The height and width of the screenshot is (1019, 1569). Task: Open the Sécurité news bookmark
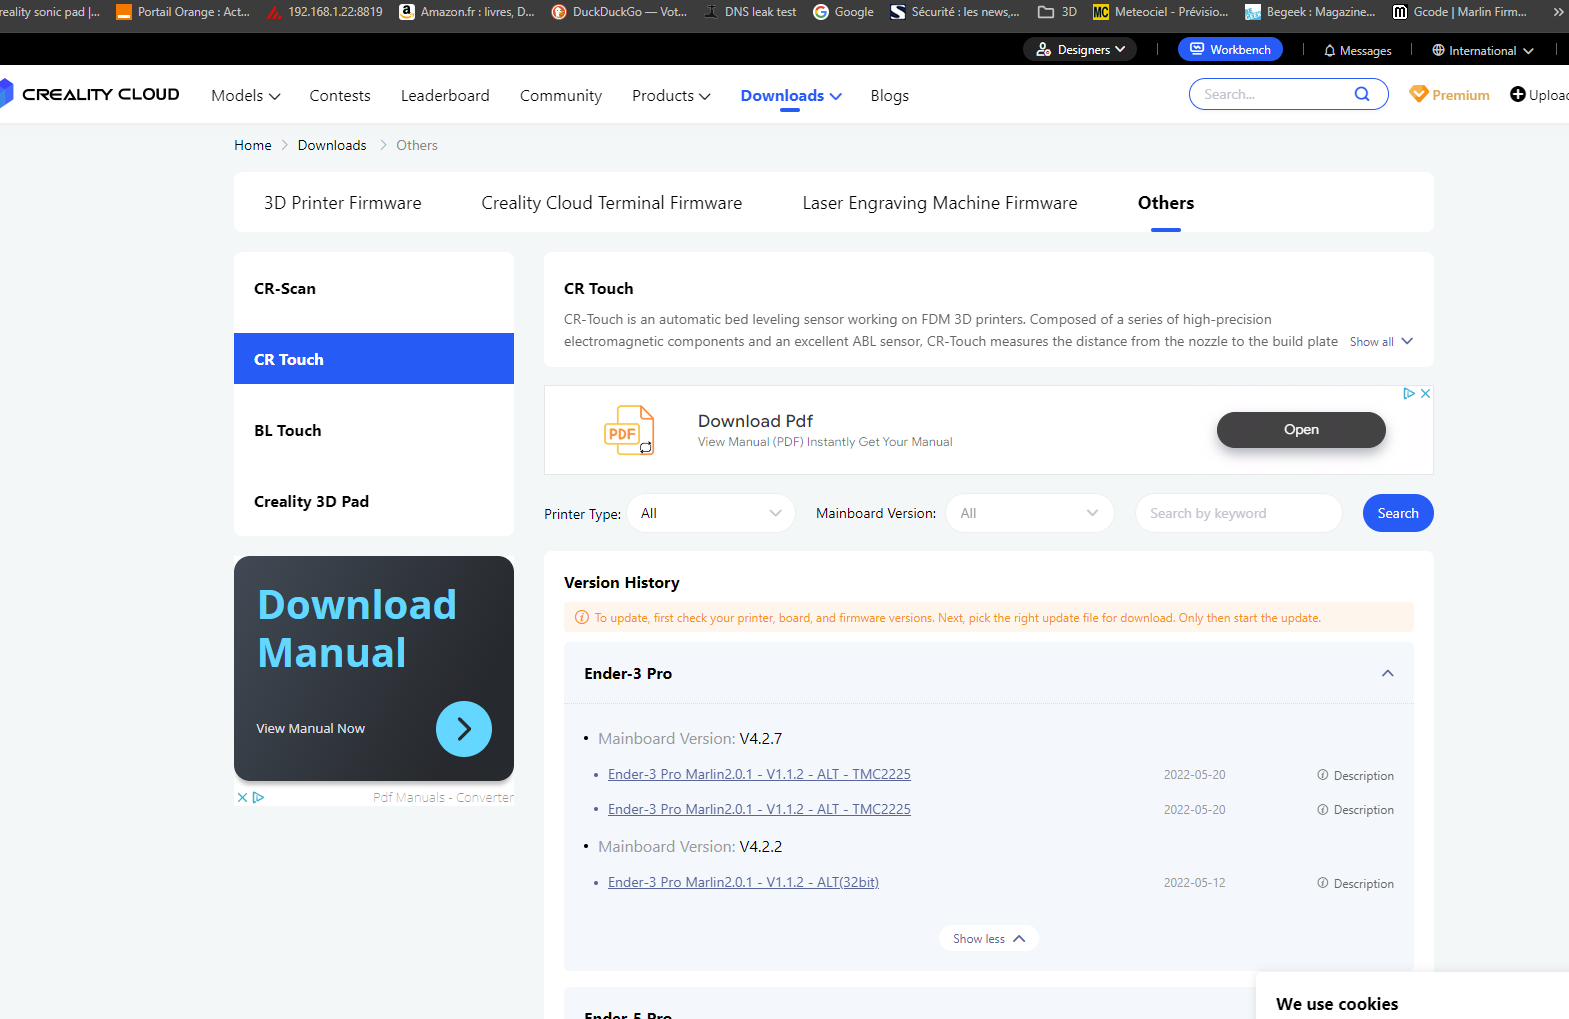955,12
